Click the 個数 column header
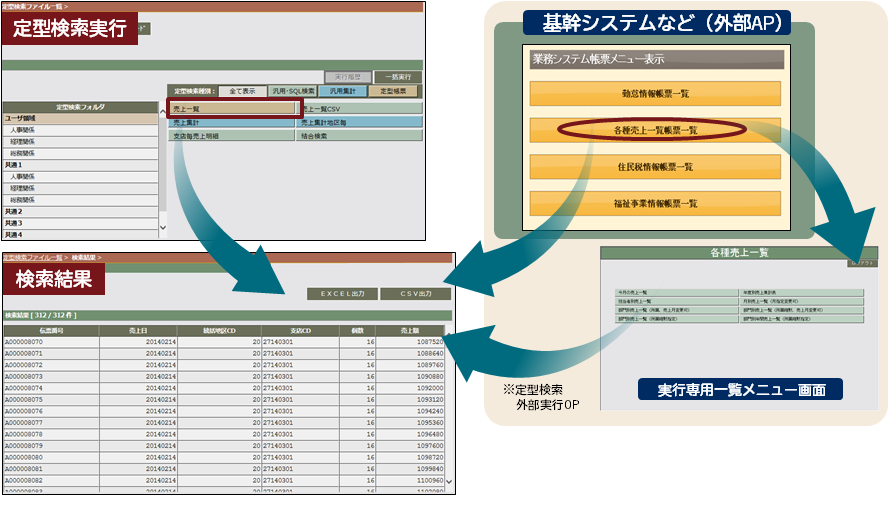Viewport: 890px width, 511px height. click(358, 330)
